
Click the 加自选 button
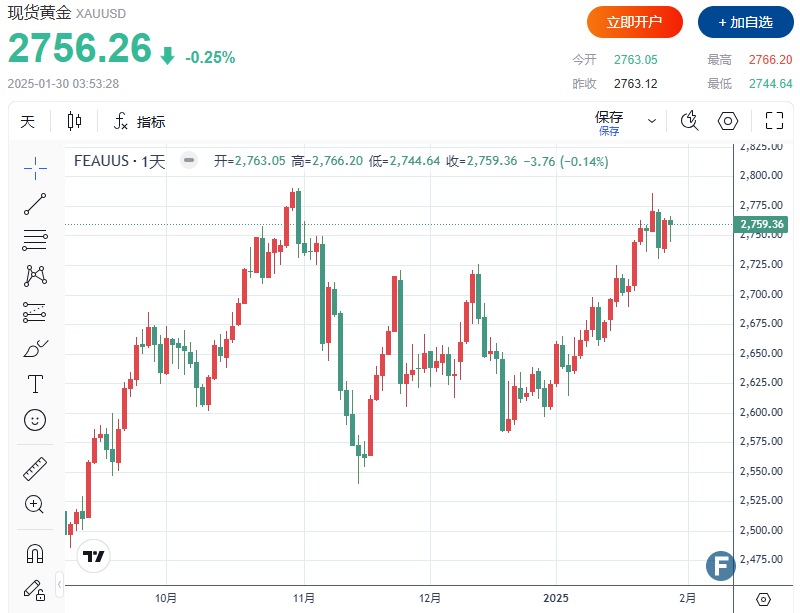[x=745, y=22]
